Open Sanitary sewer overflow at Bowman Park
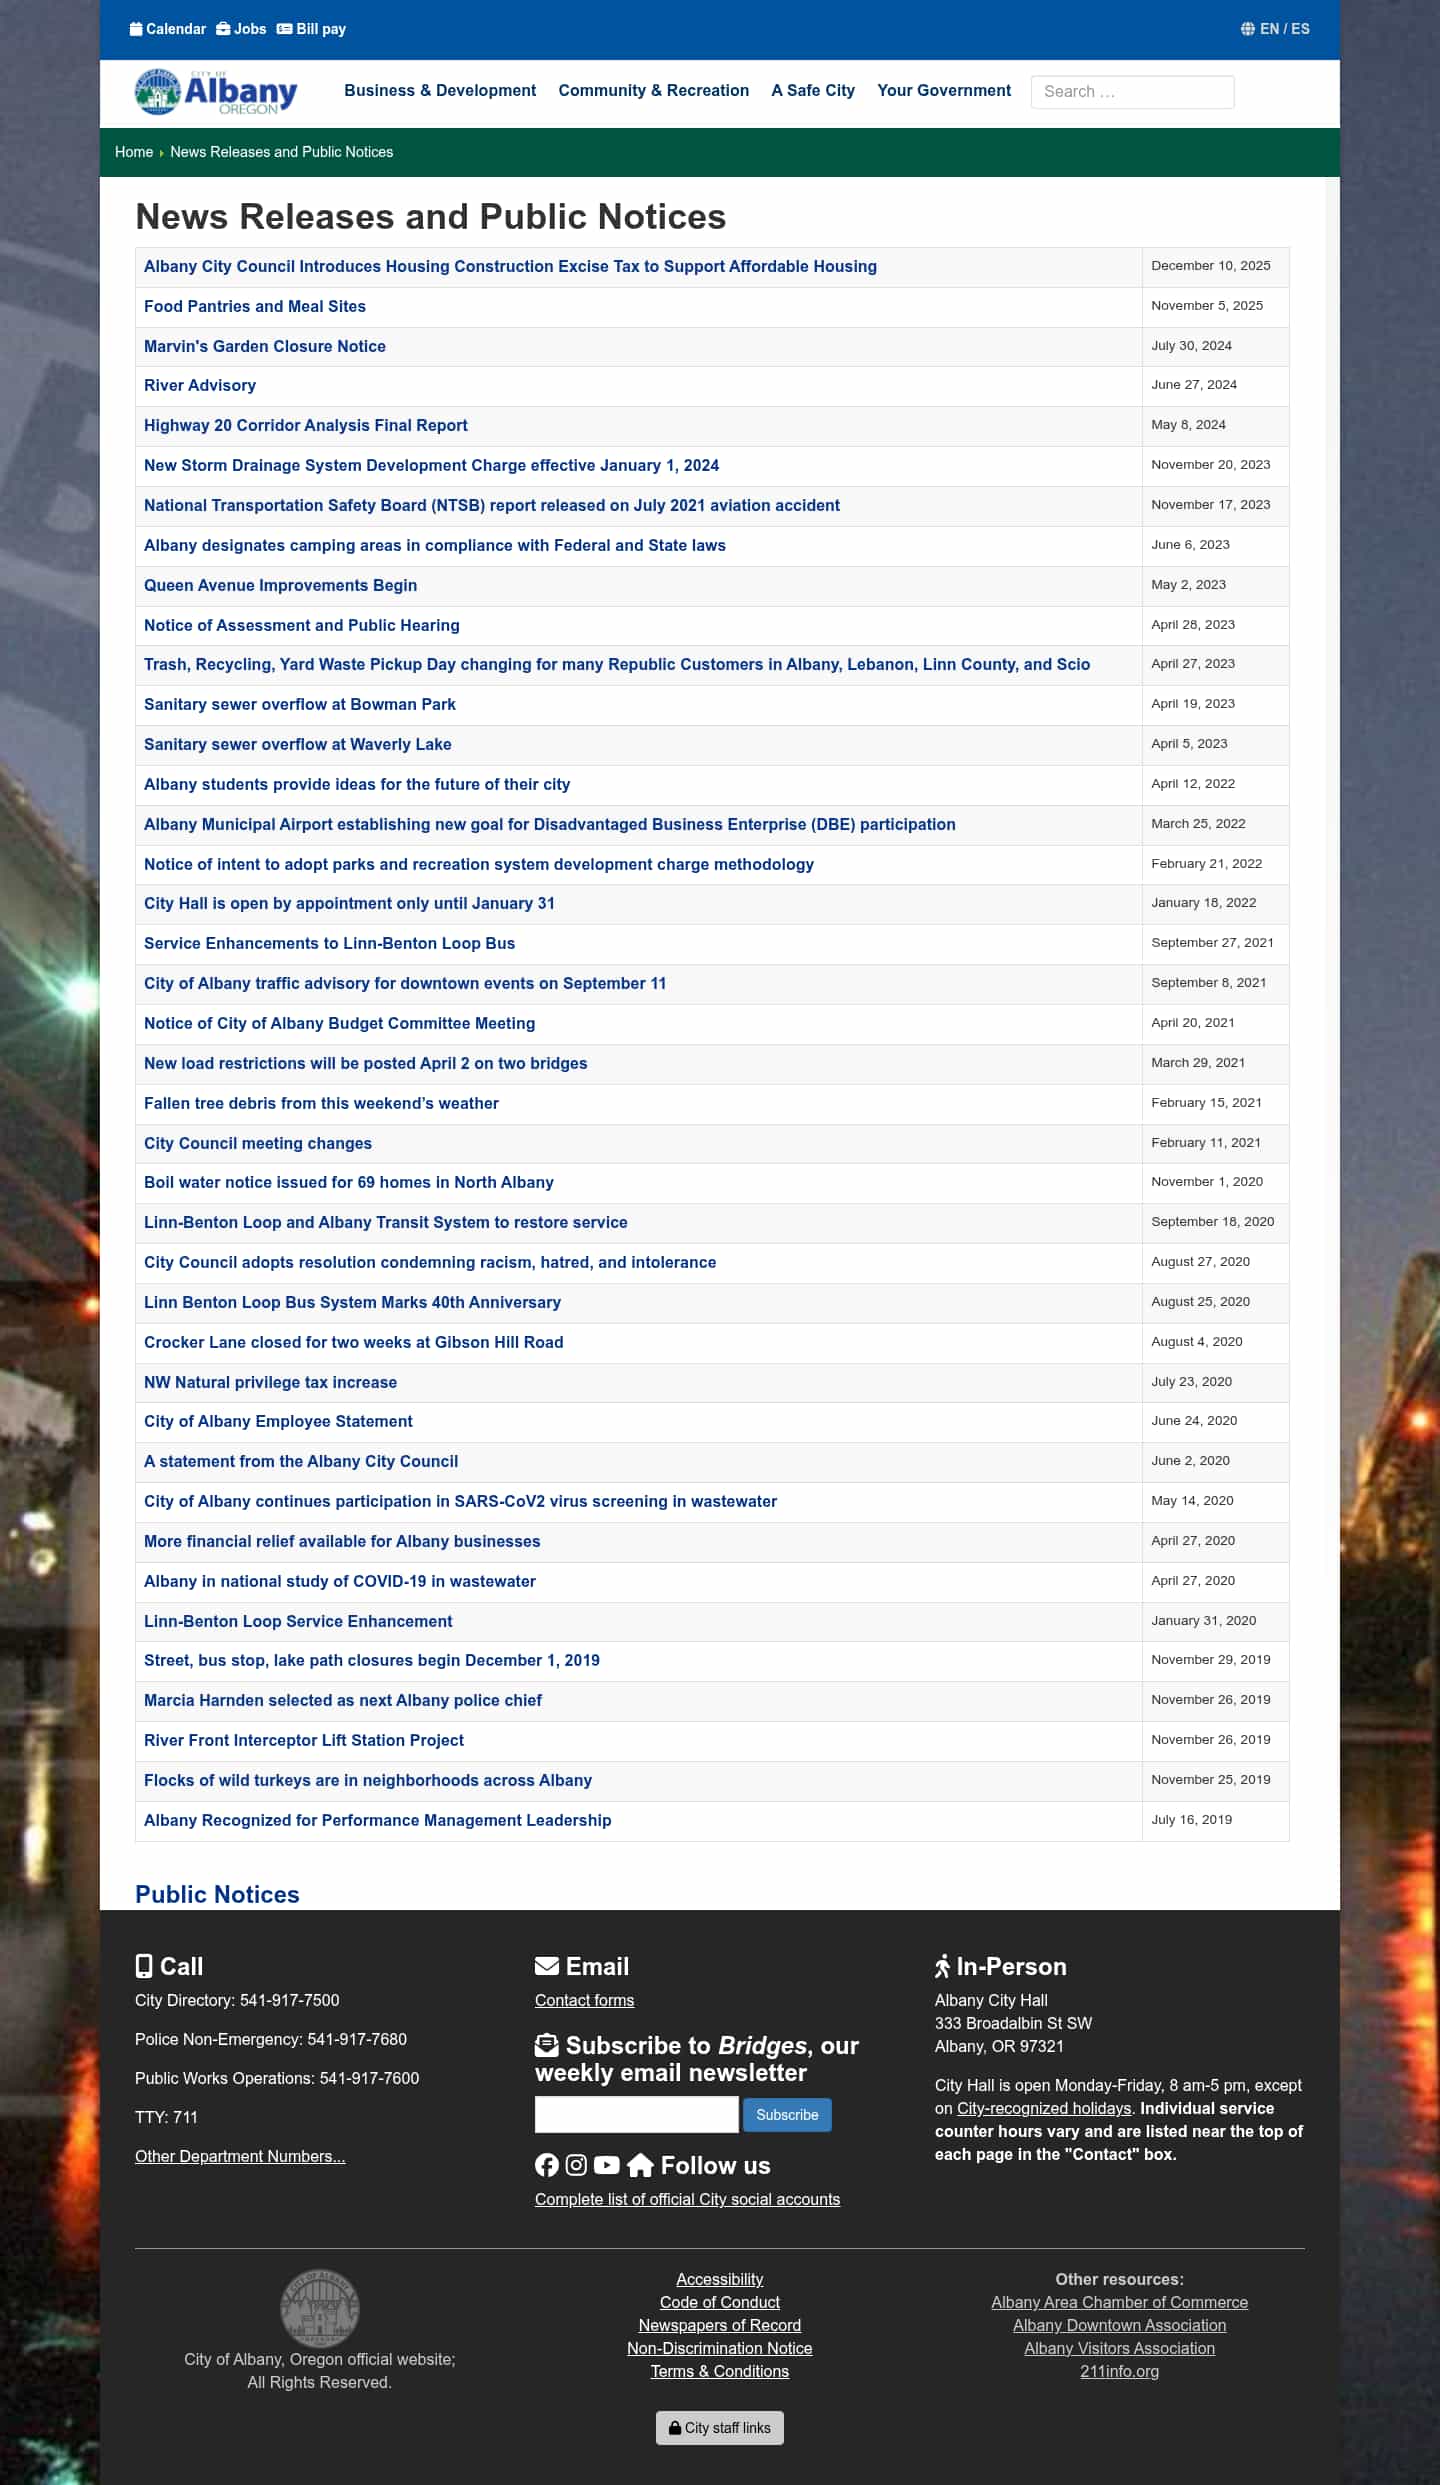1440x2485 pixels. pos(300,705)
